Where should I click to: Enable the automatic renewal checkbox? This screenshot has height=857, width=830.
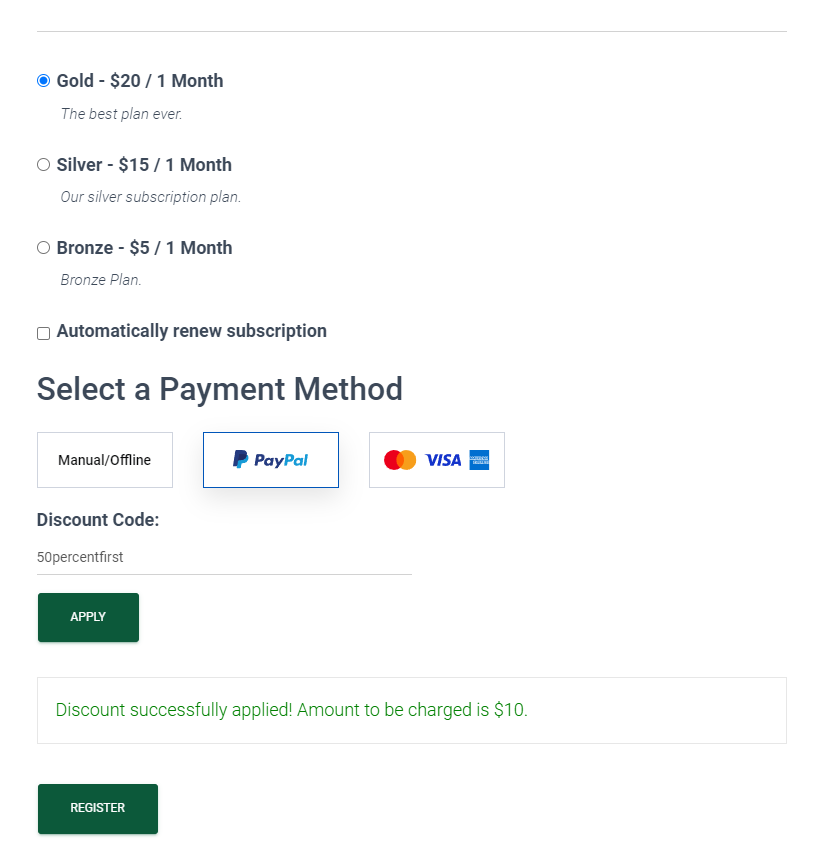coord(43,333)
